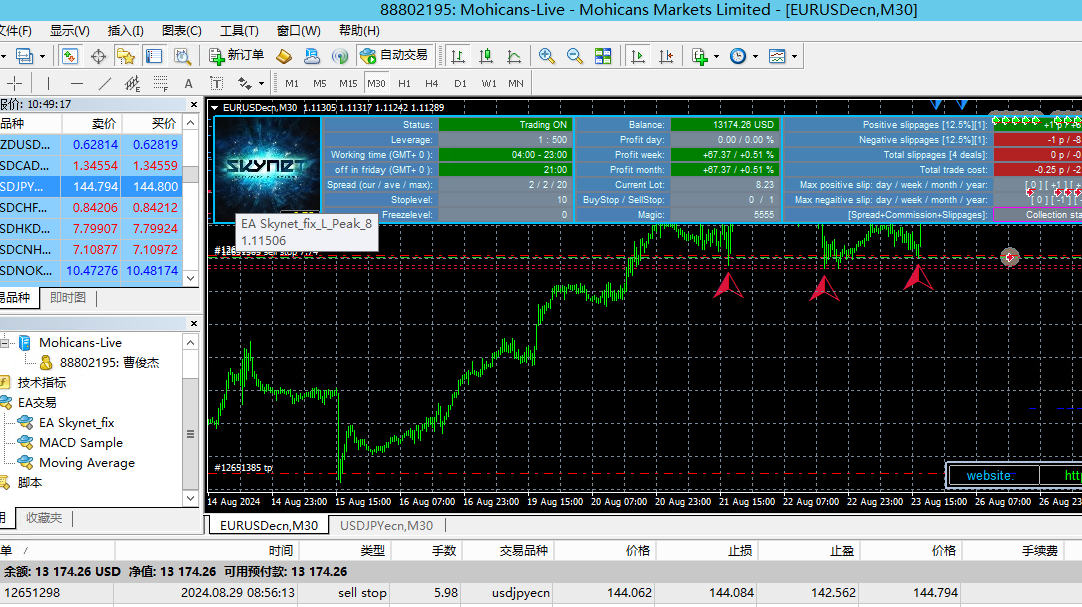Open the 帮助(H) help menu

pos(359,30)
